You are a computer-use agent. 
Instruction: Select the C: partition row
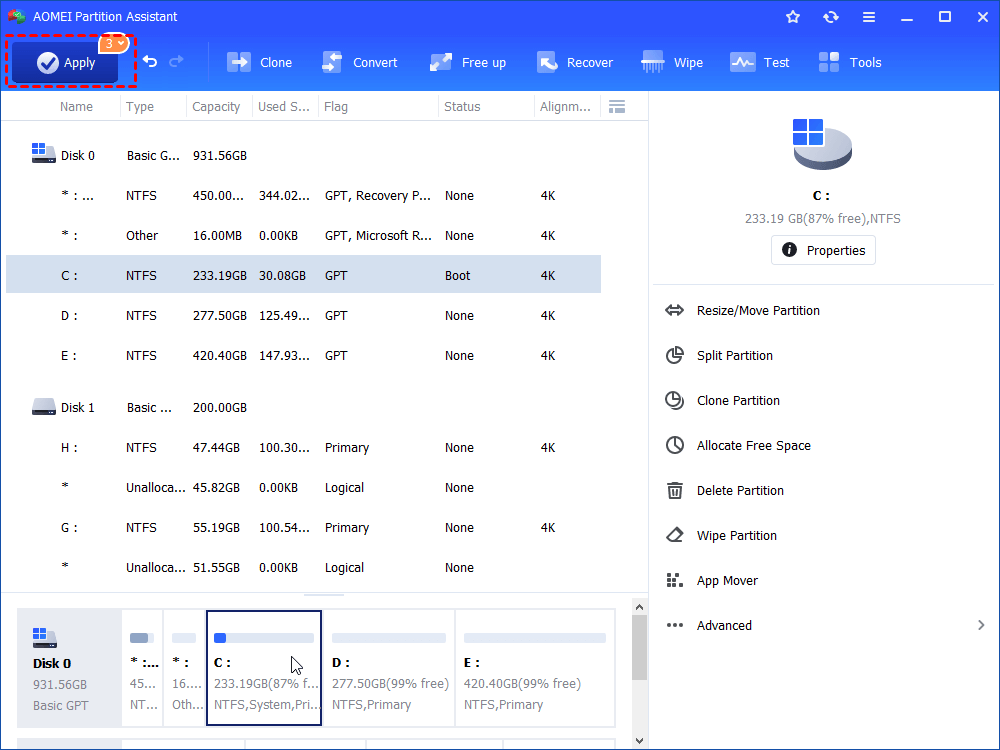click(x=304, y=275)
